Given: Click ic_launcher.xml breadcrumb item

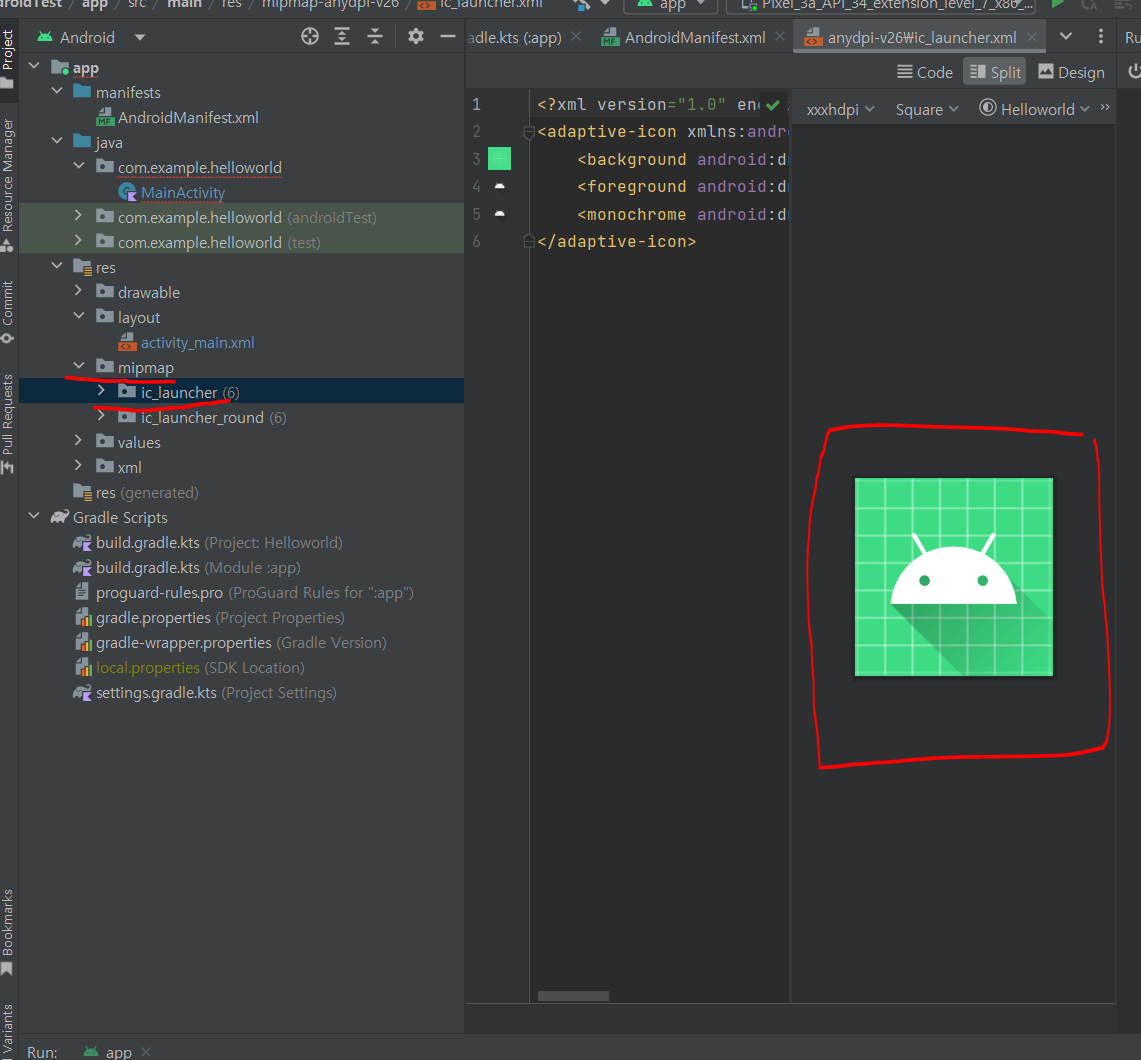Looking at the screenshot, I should 481,4.
